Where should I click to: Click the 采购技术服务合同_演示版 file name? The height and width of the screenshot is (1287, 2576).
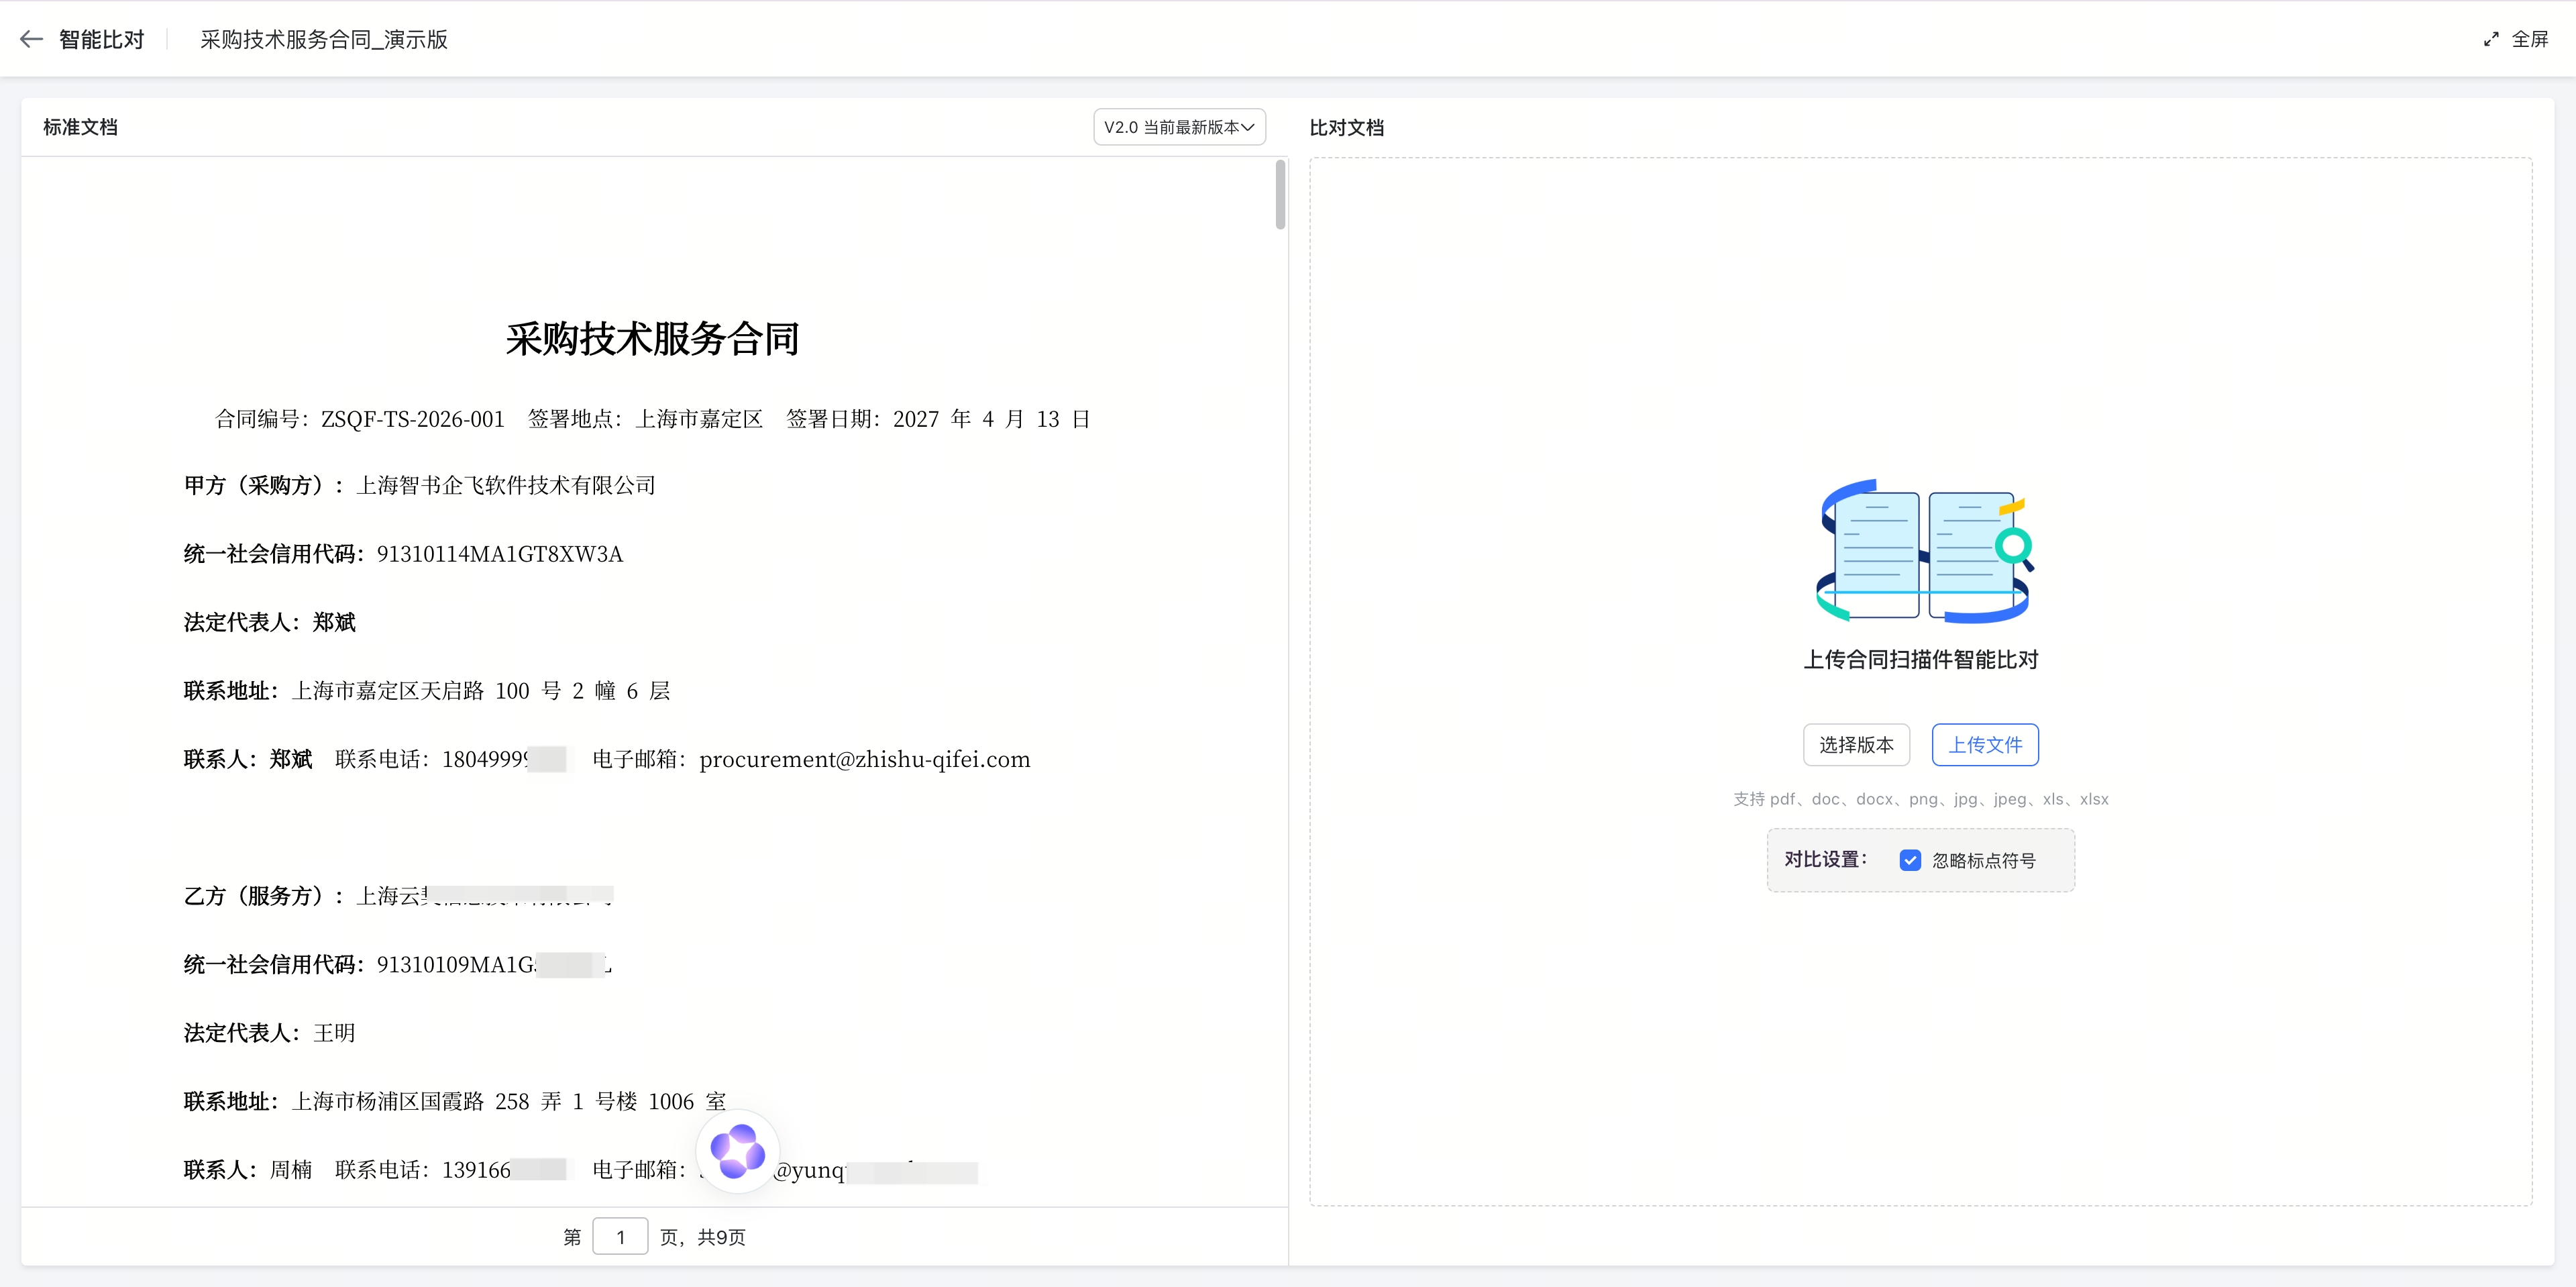pyautogui.click(x=324, y=39)
